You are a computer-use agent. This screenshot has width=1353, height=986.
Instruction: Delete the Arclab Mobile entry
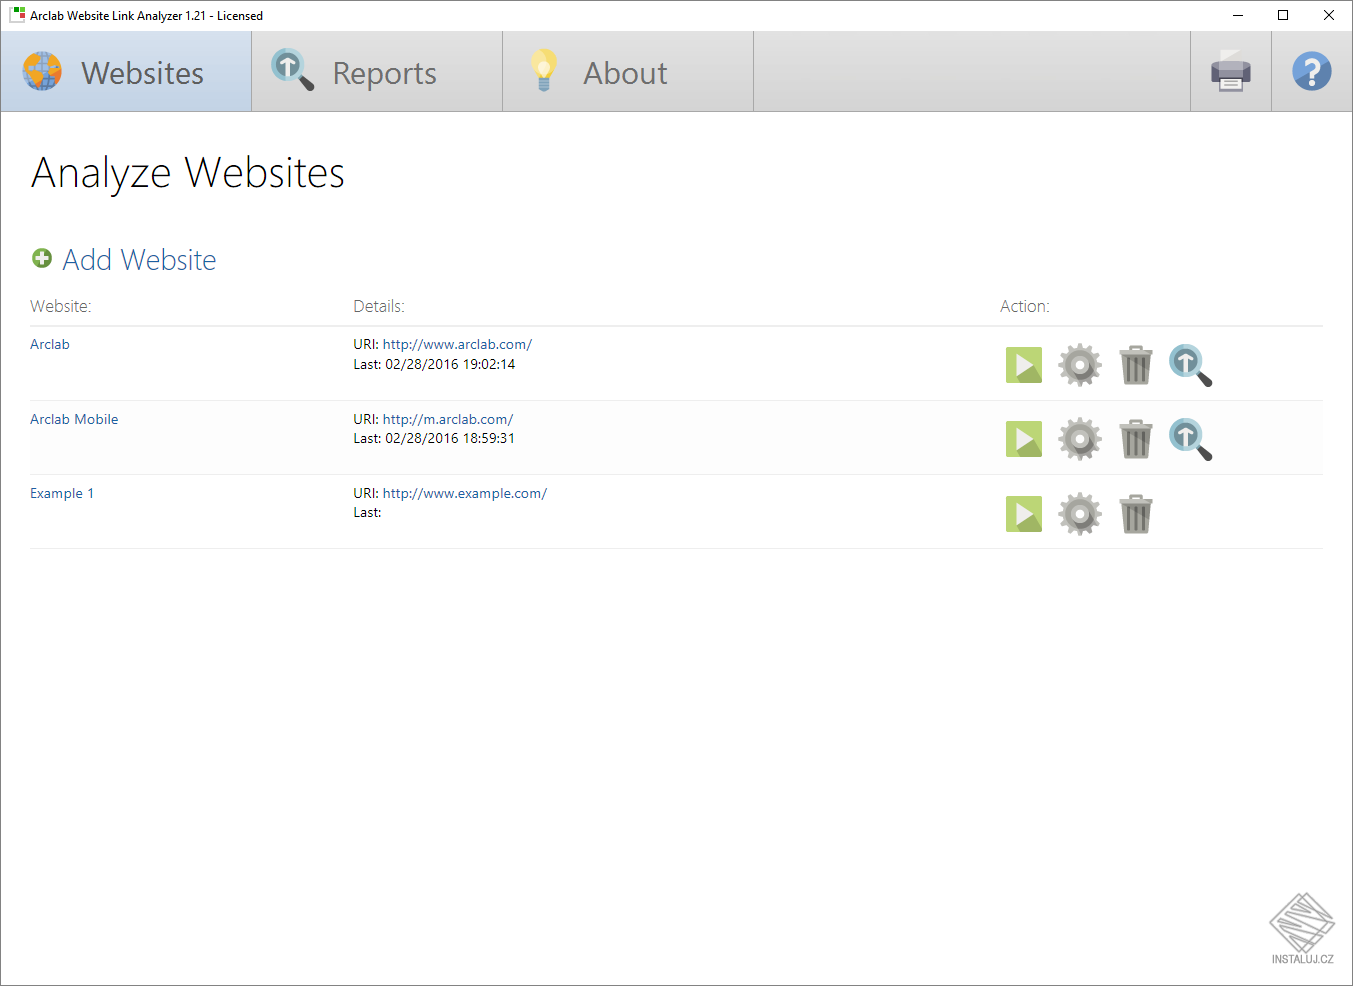pos(1135,438)
